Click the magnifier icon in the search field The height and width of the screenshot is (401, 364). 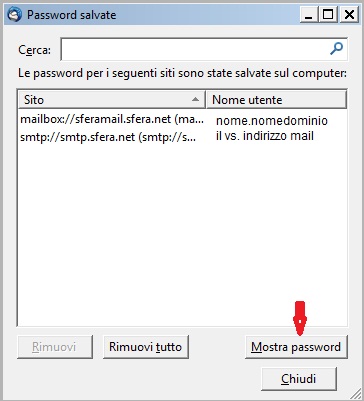click(336, 49)
